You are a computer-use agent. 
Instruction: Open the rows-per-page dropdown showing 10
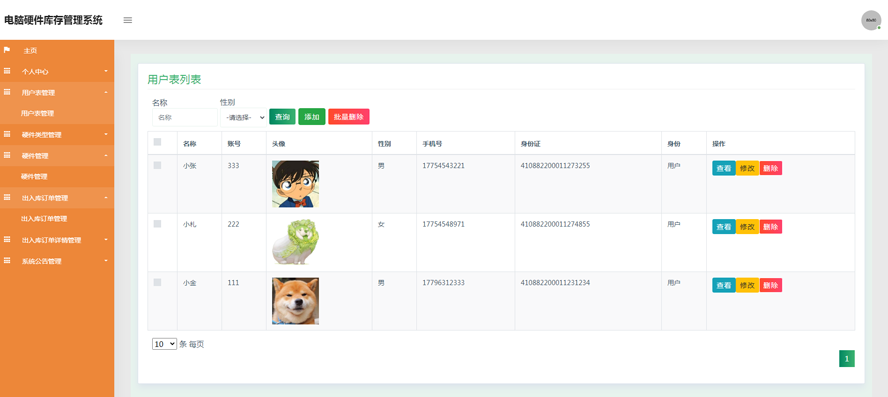(x=164, y=344)
